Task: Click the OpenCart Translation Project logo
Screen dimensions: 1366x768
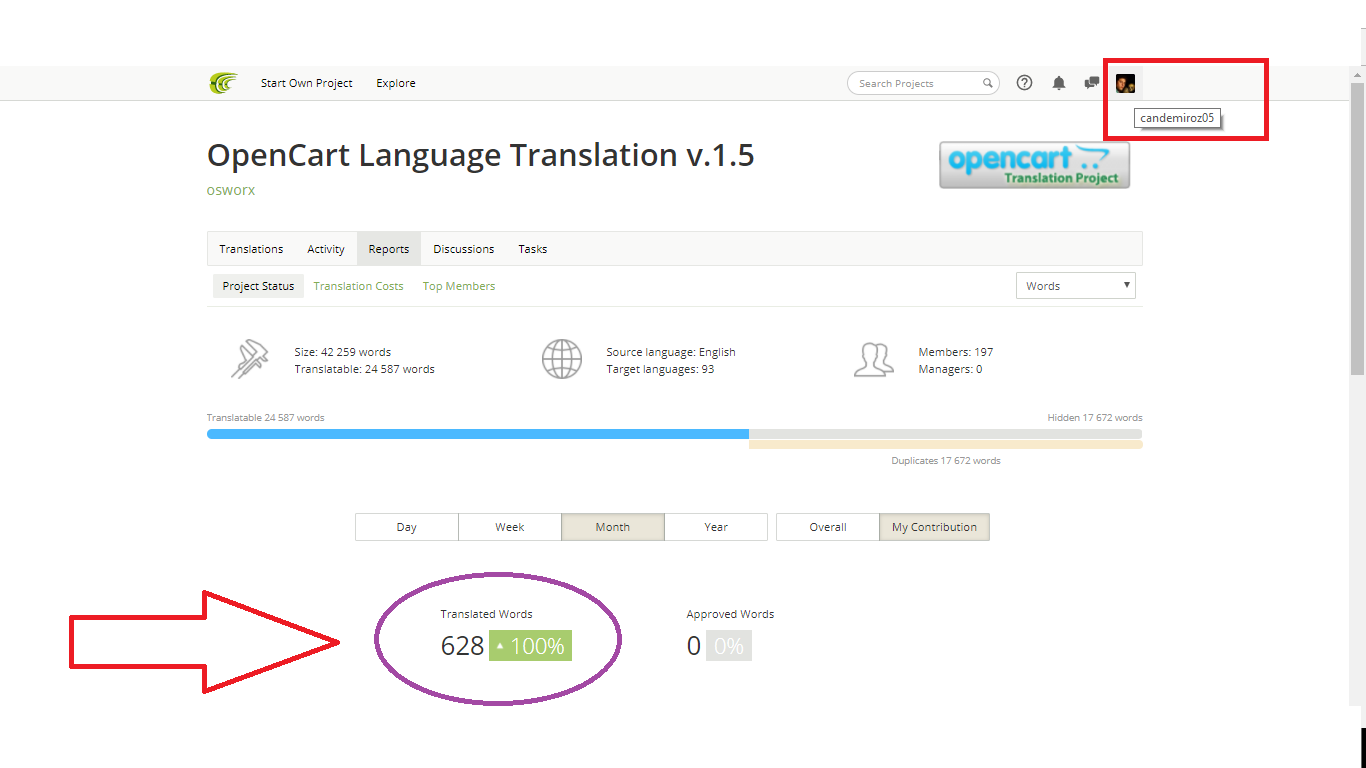Action: (1034, 165)
